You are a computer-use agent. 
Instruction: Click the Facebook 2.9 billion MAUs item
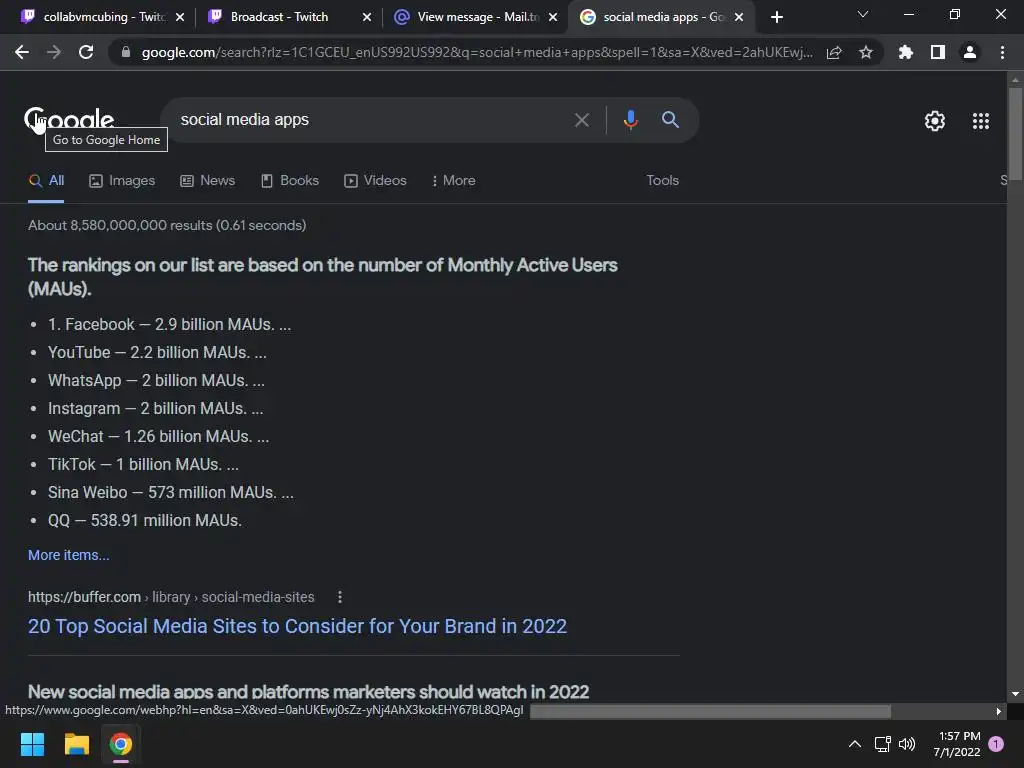coord(170,325)
